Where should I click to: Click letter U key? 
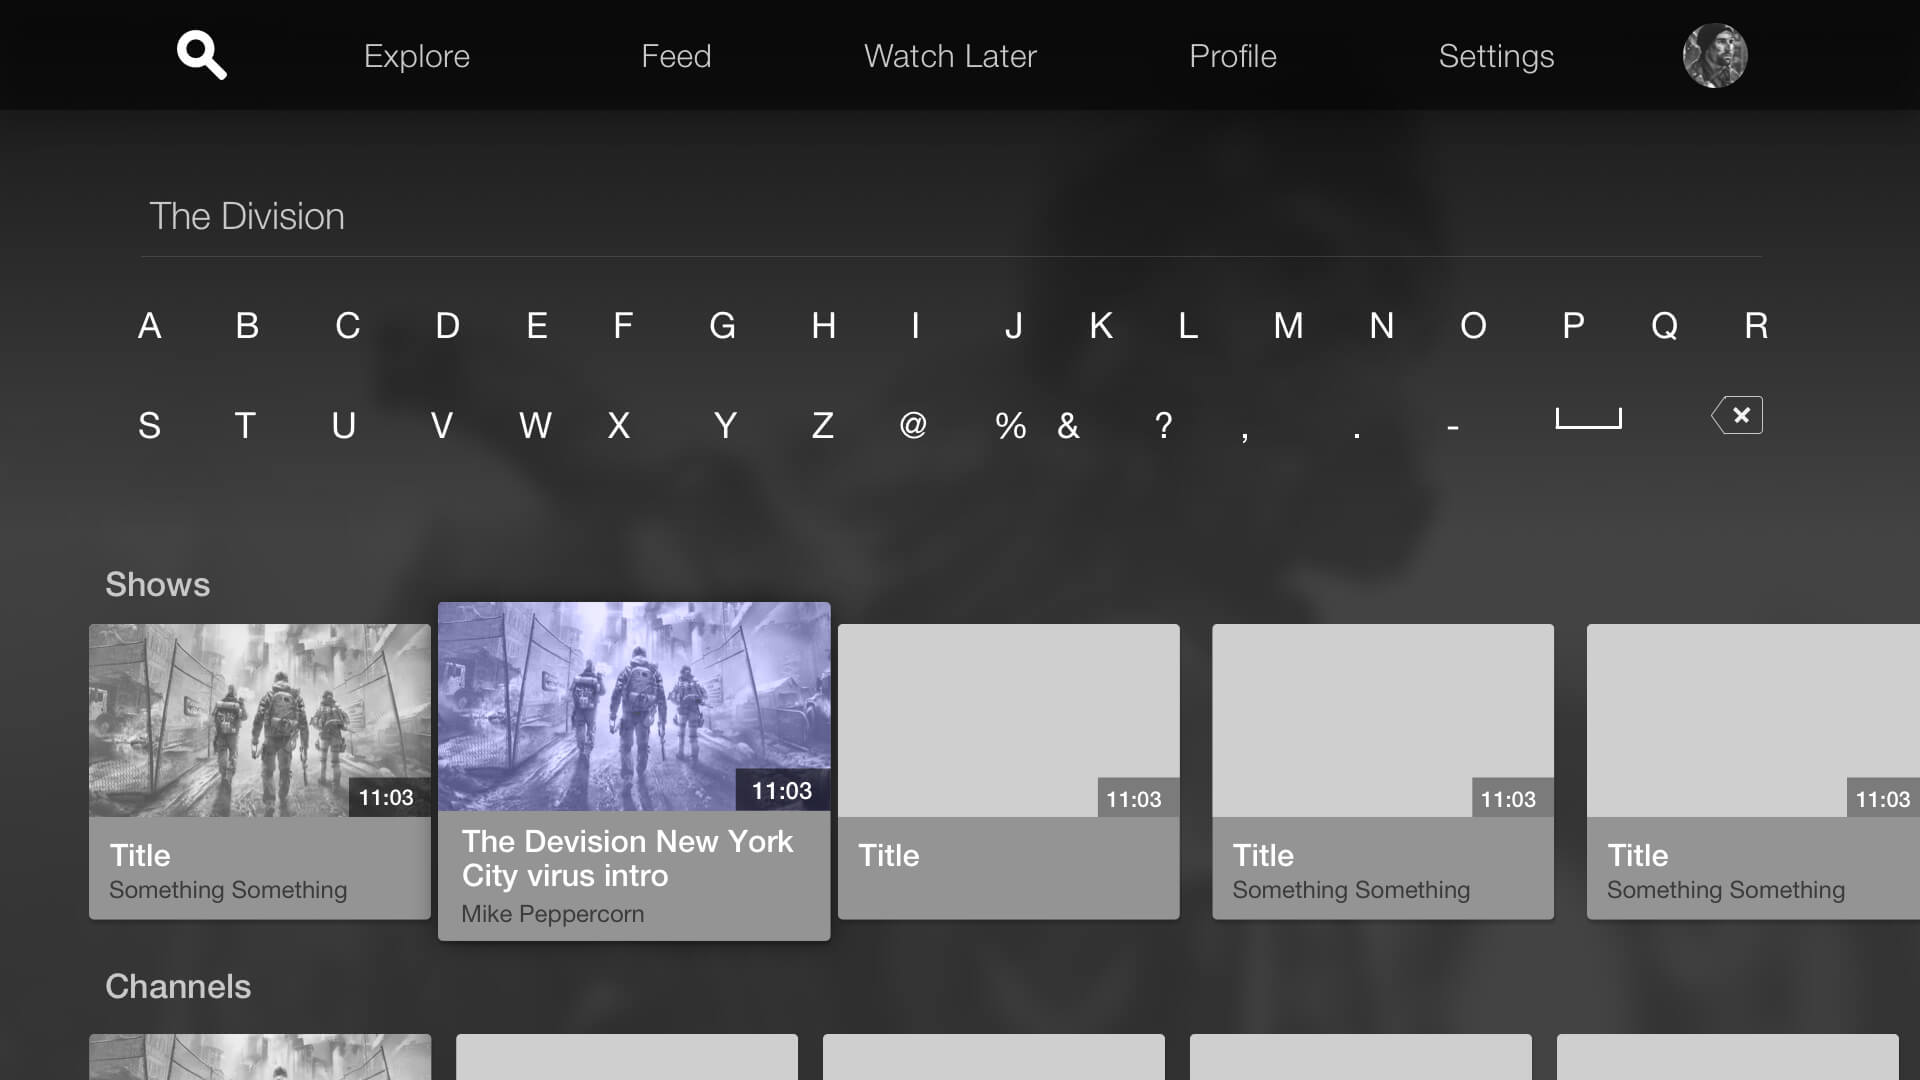(343, 426)
